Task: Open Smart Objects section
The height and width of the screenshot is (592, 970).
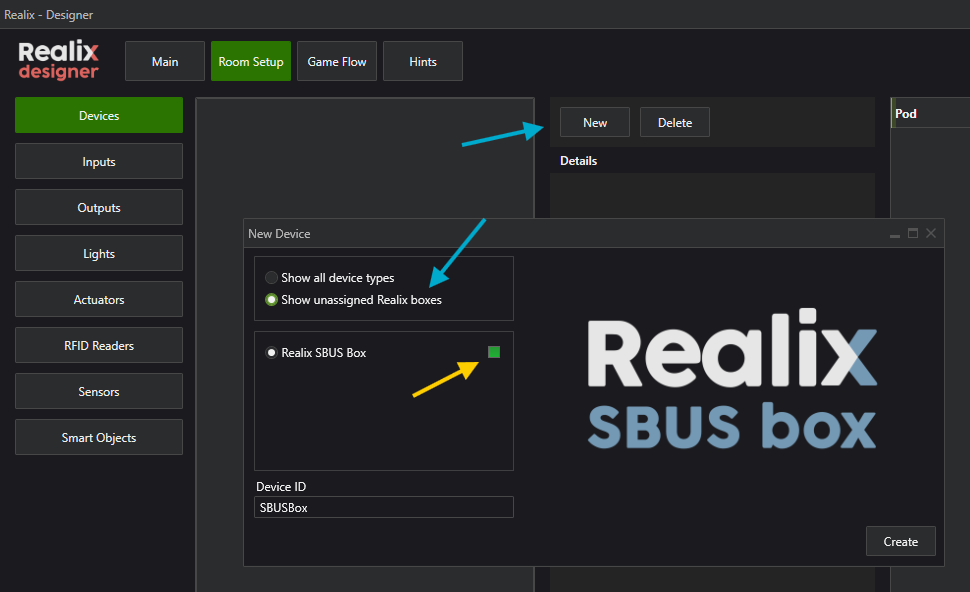Action: (99, 437)
